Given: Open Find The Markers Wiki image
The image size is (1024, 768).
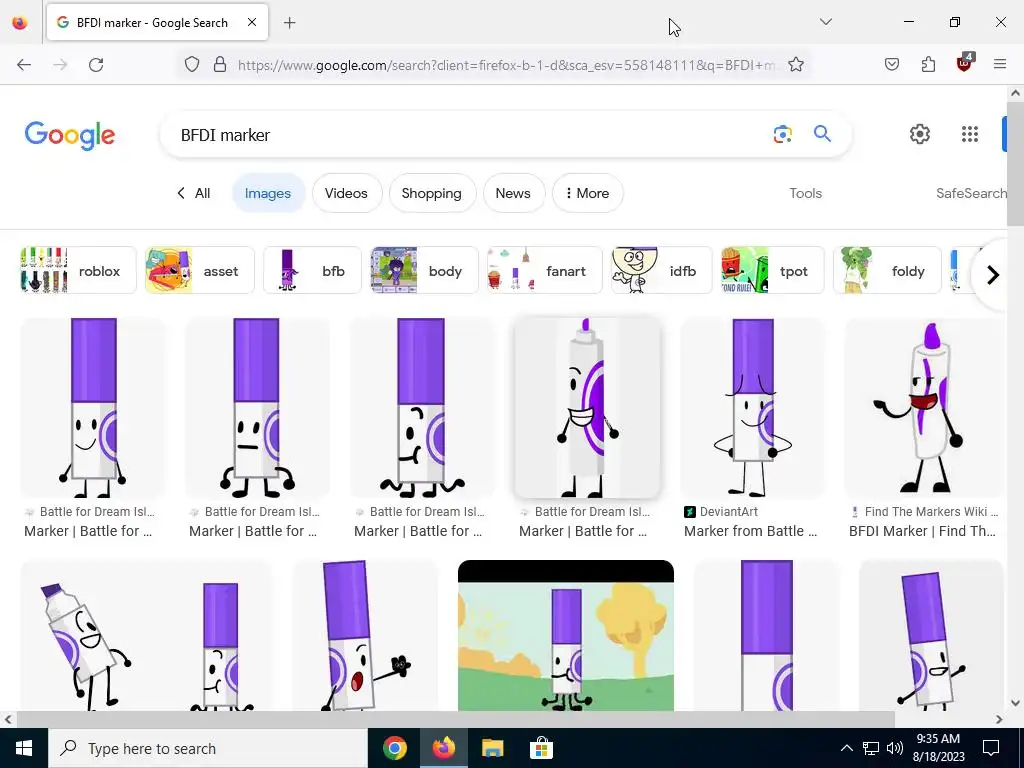Looking at the screenshot, I should click(925, 408).
